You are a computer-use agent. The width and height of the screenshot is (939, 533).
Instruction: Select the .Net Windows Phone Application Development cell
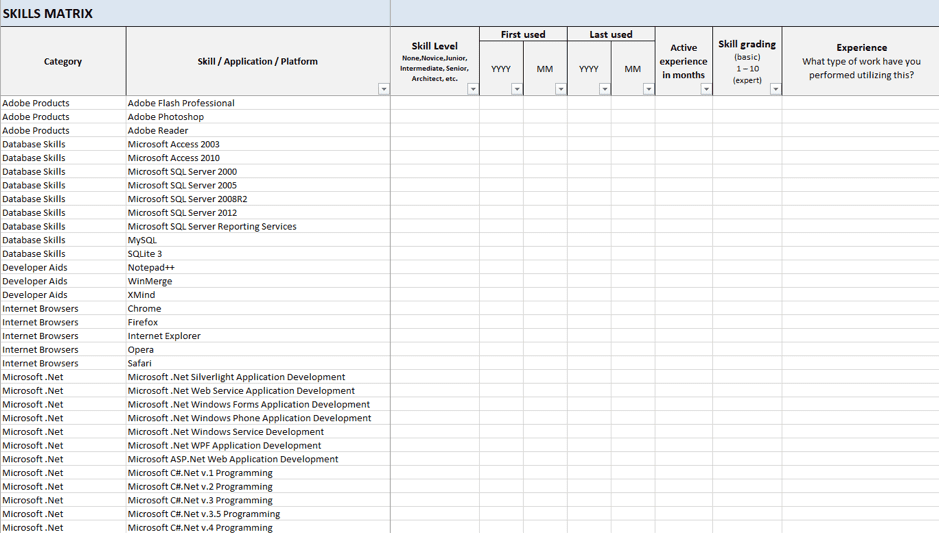click(258, 419)
